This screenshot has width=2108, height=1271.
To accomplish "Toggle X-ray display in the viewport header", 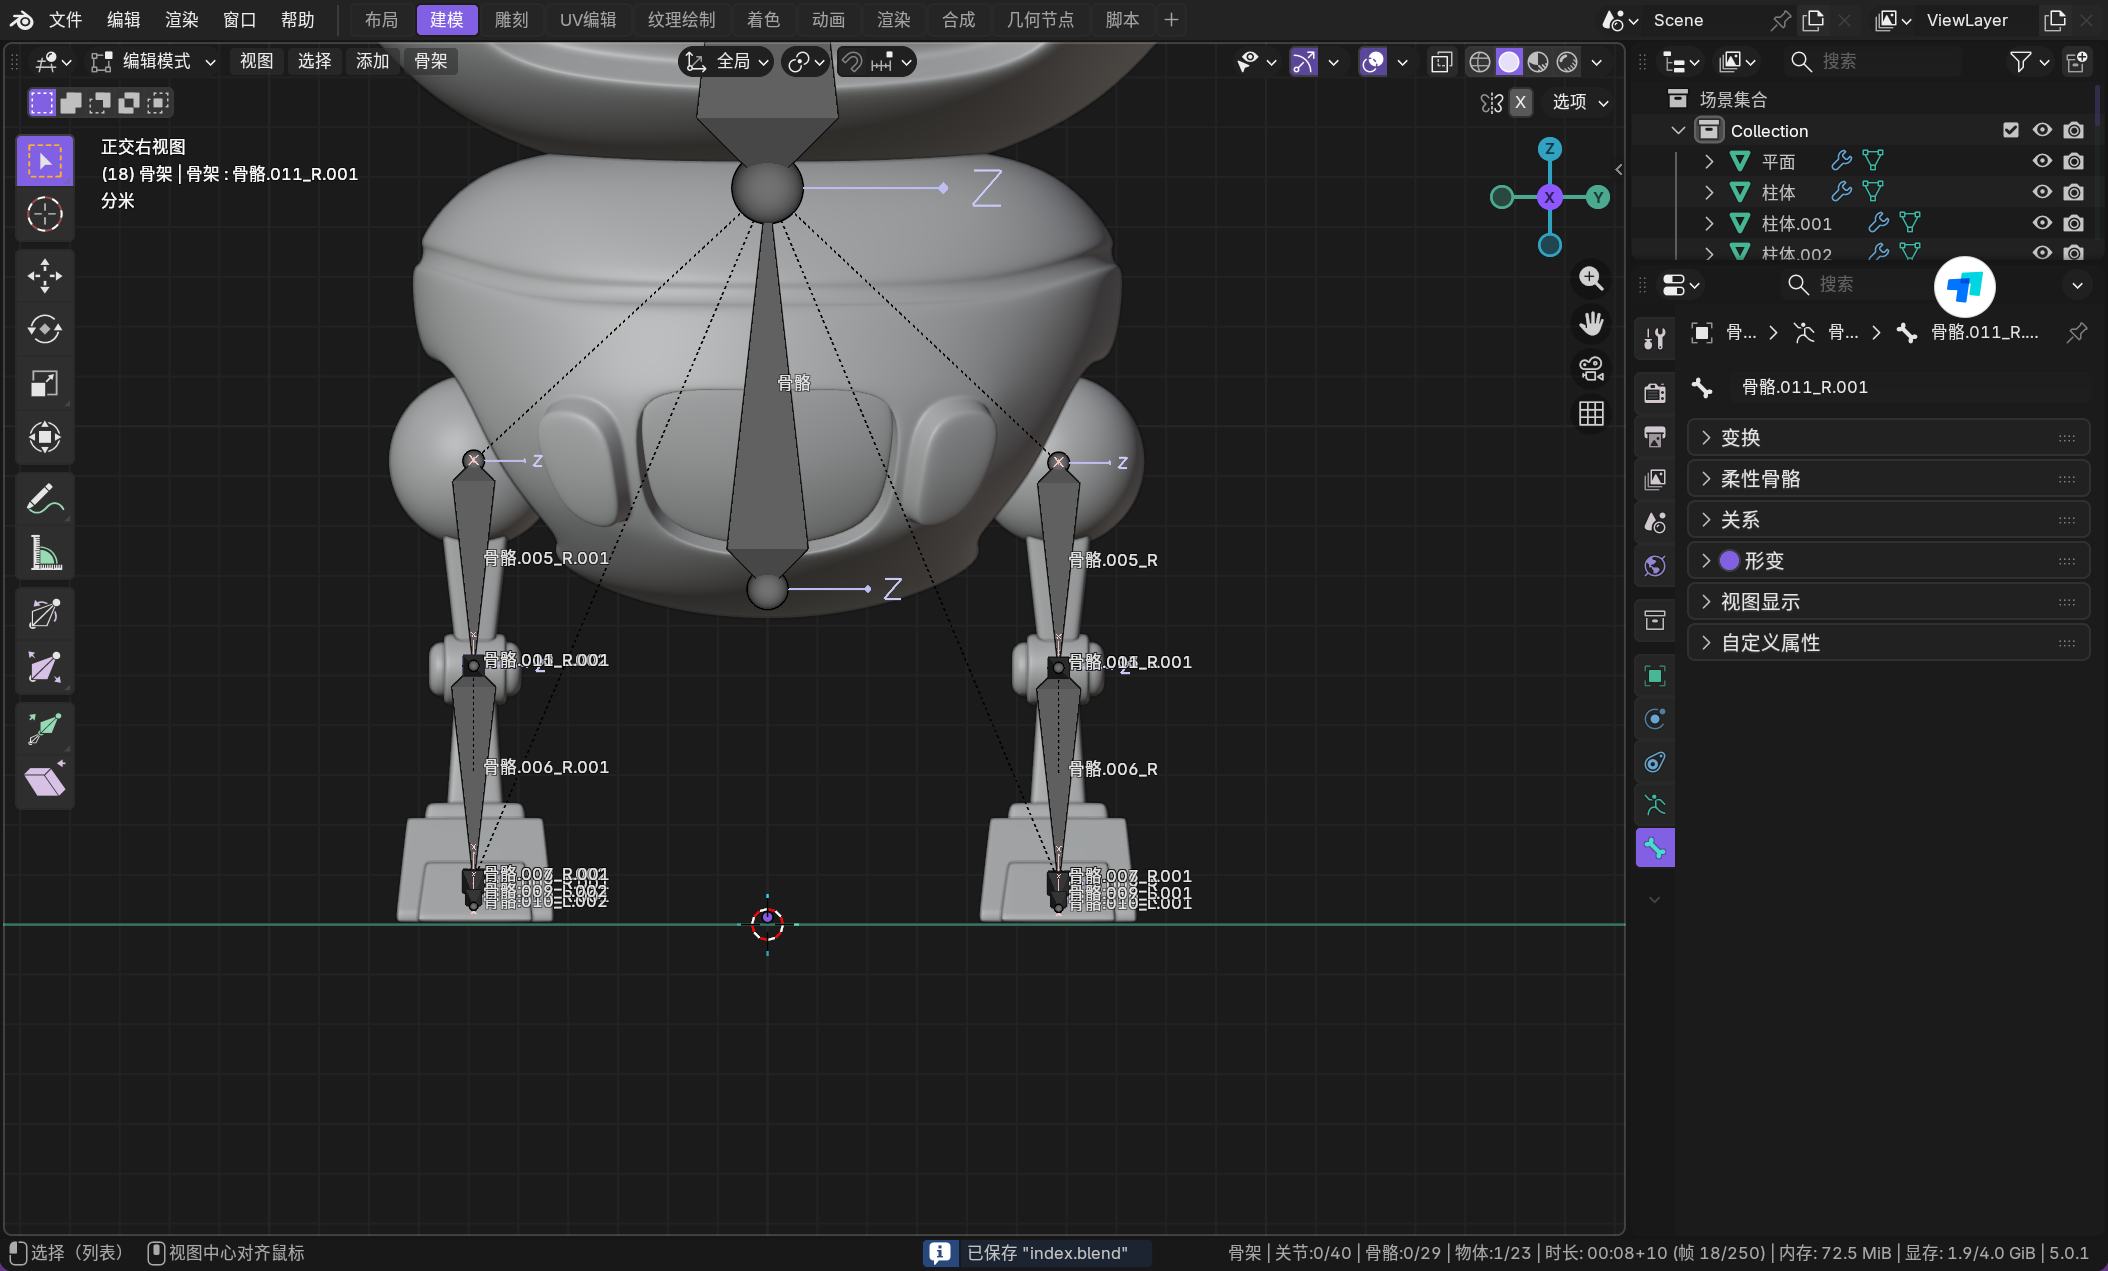I will click(x=1441, y=62).
